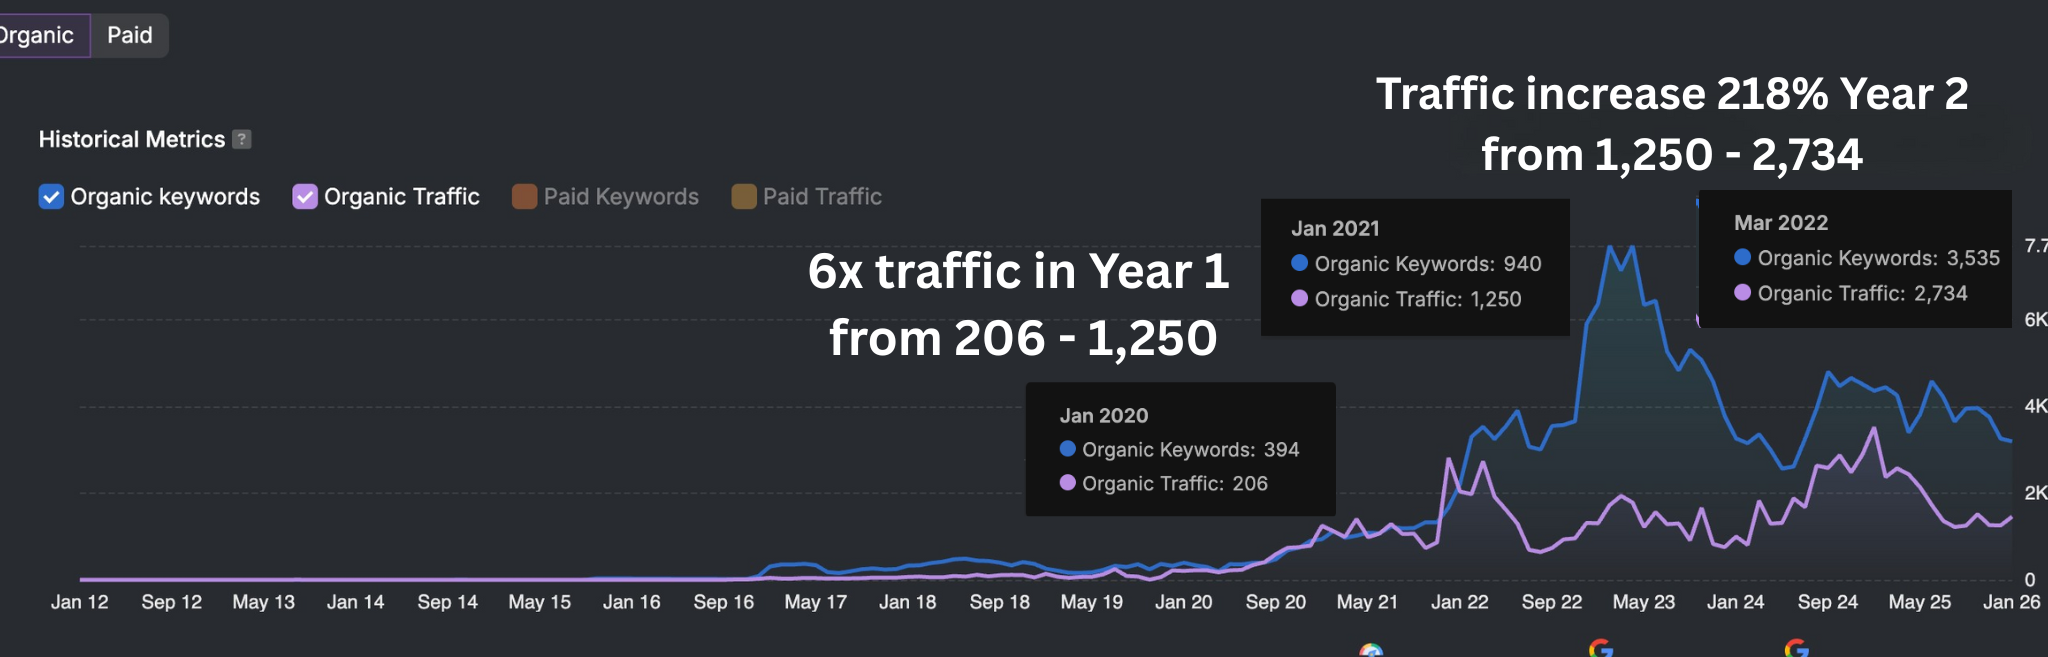
Task: Click the May 23 label on timeline axis
Action: click(1643, 602)
